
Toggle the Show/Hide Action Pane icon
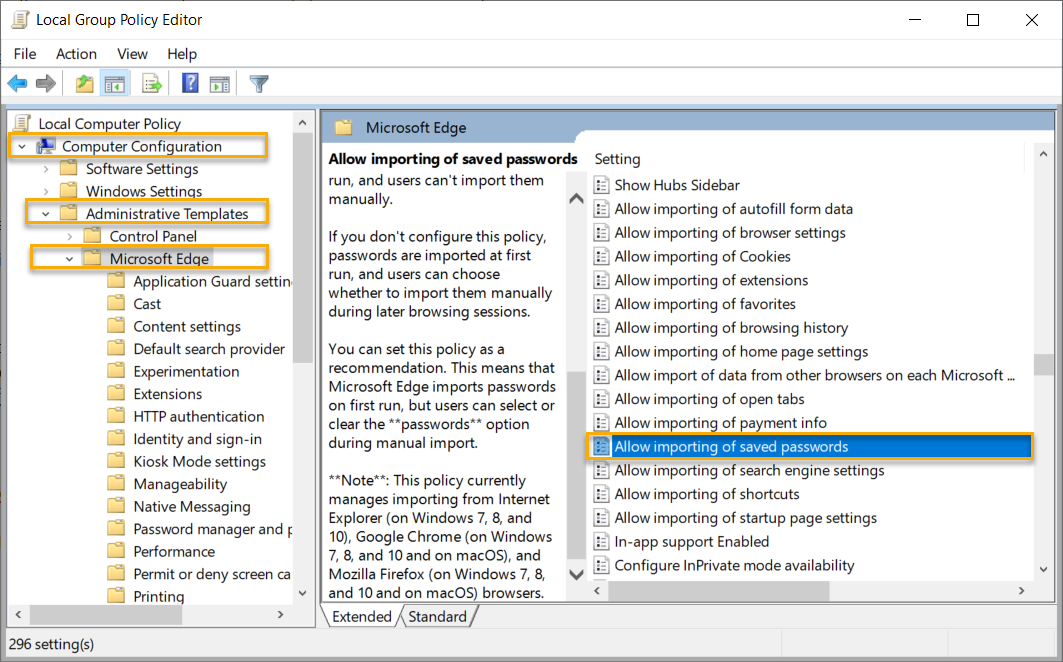[x=220, y=83]
